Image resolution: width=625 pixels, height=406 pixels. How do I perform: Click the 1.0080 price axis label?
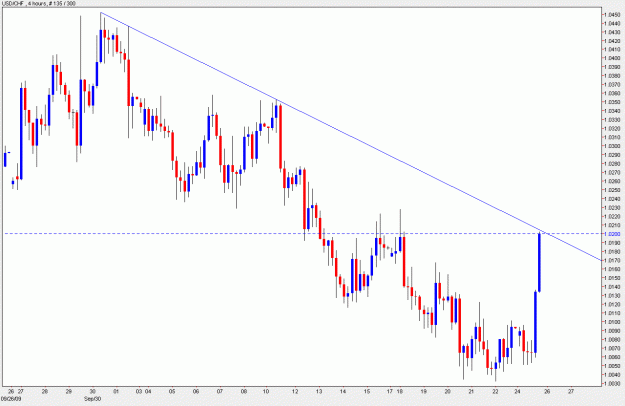tap(612, 339)
